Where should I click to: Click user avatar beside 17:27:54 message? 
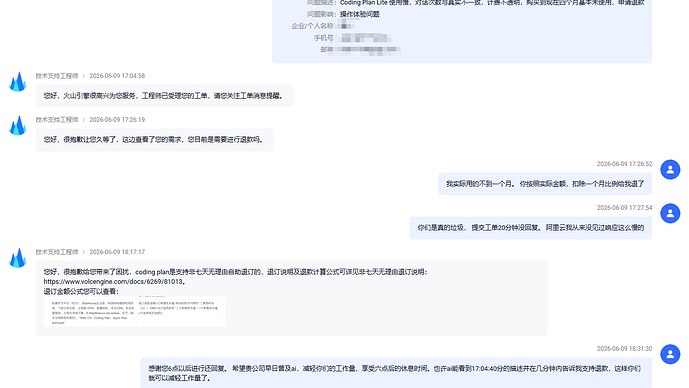tap(670, 213)
